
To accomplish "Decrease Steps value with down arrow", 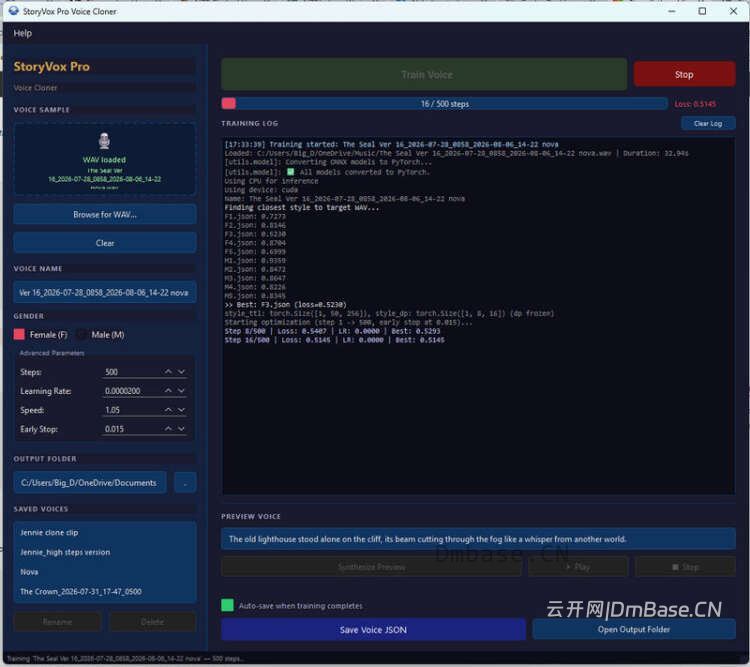I will click(181, 372).
